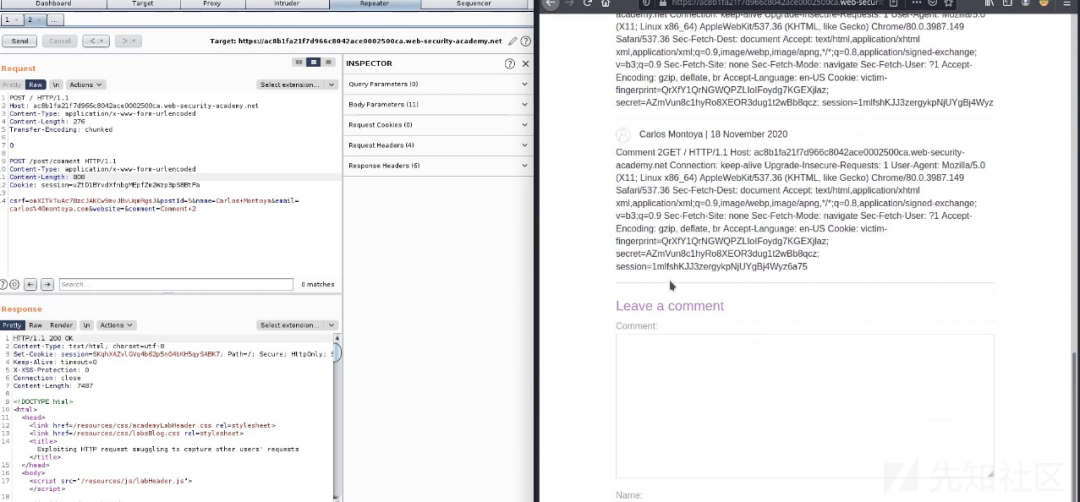Focus the request Search field
This screenshot has height=502, width=1080.
pyautogui.click(x=176, y=284)
